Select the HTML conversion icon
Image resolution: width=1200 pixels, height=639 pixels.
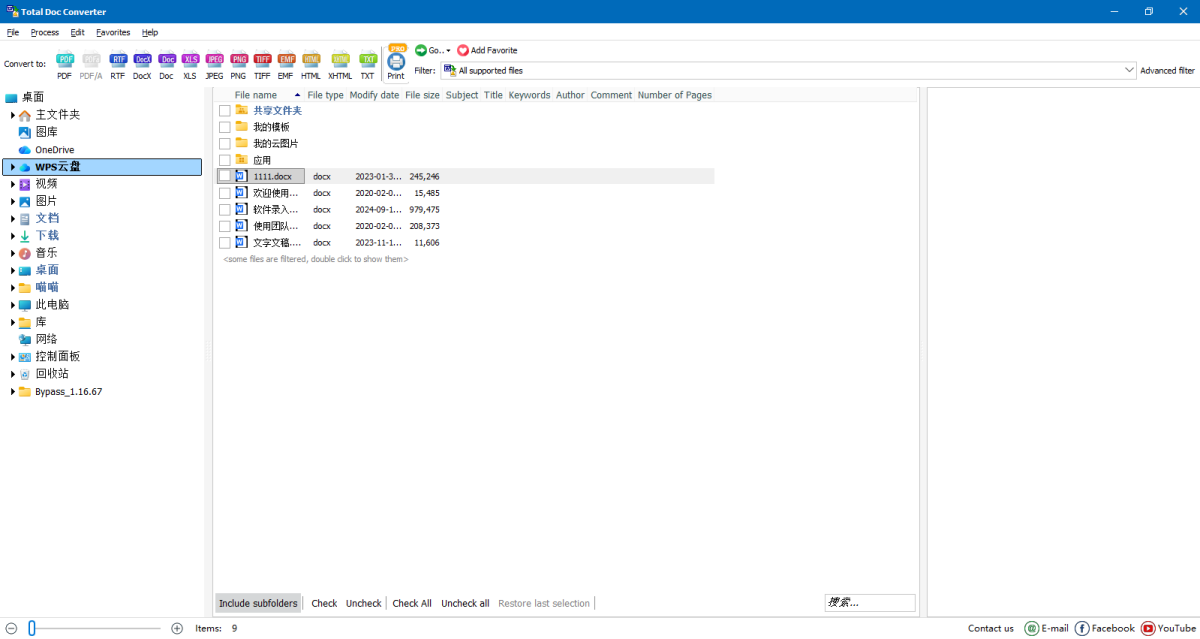(311, 62)
